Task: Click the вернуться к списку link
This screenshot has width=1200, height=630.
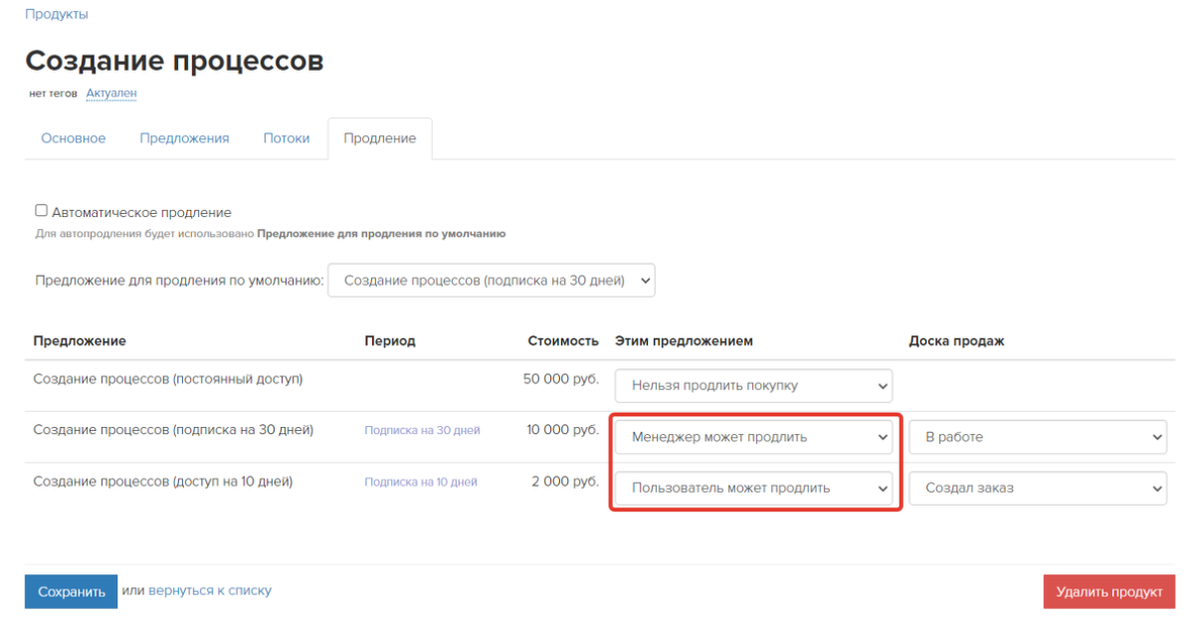Action: tap(210, 590)
